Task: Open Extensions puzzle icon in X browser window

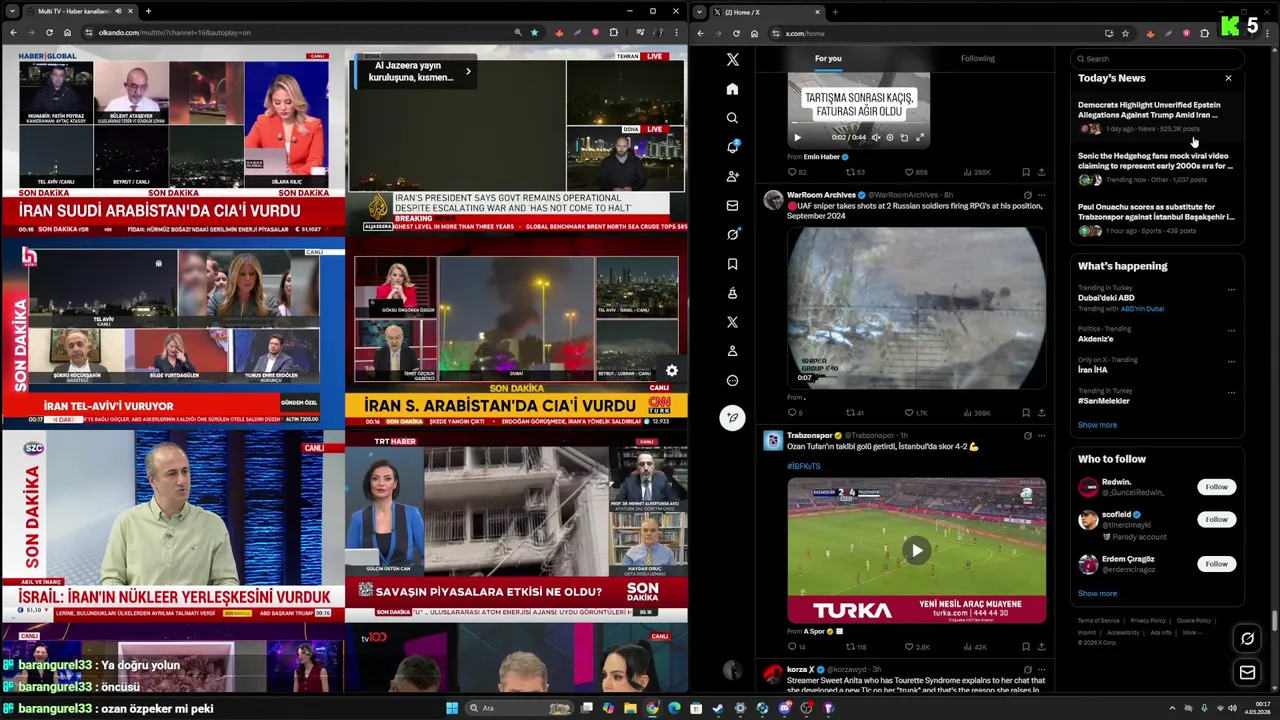Action: point(1204,33)
